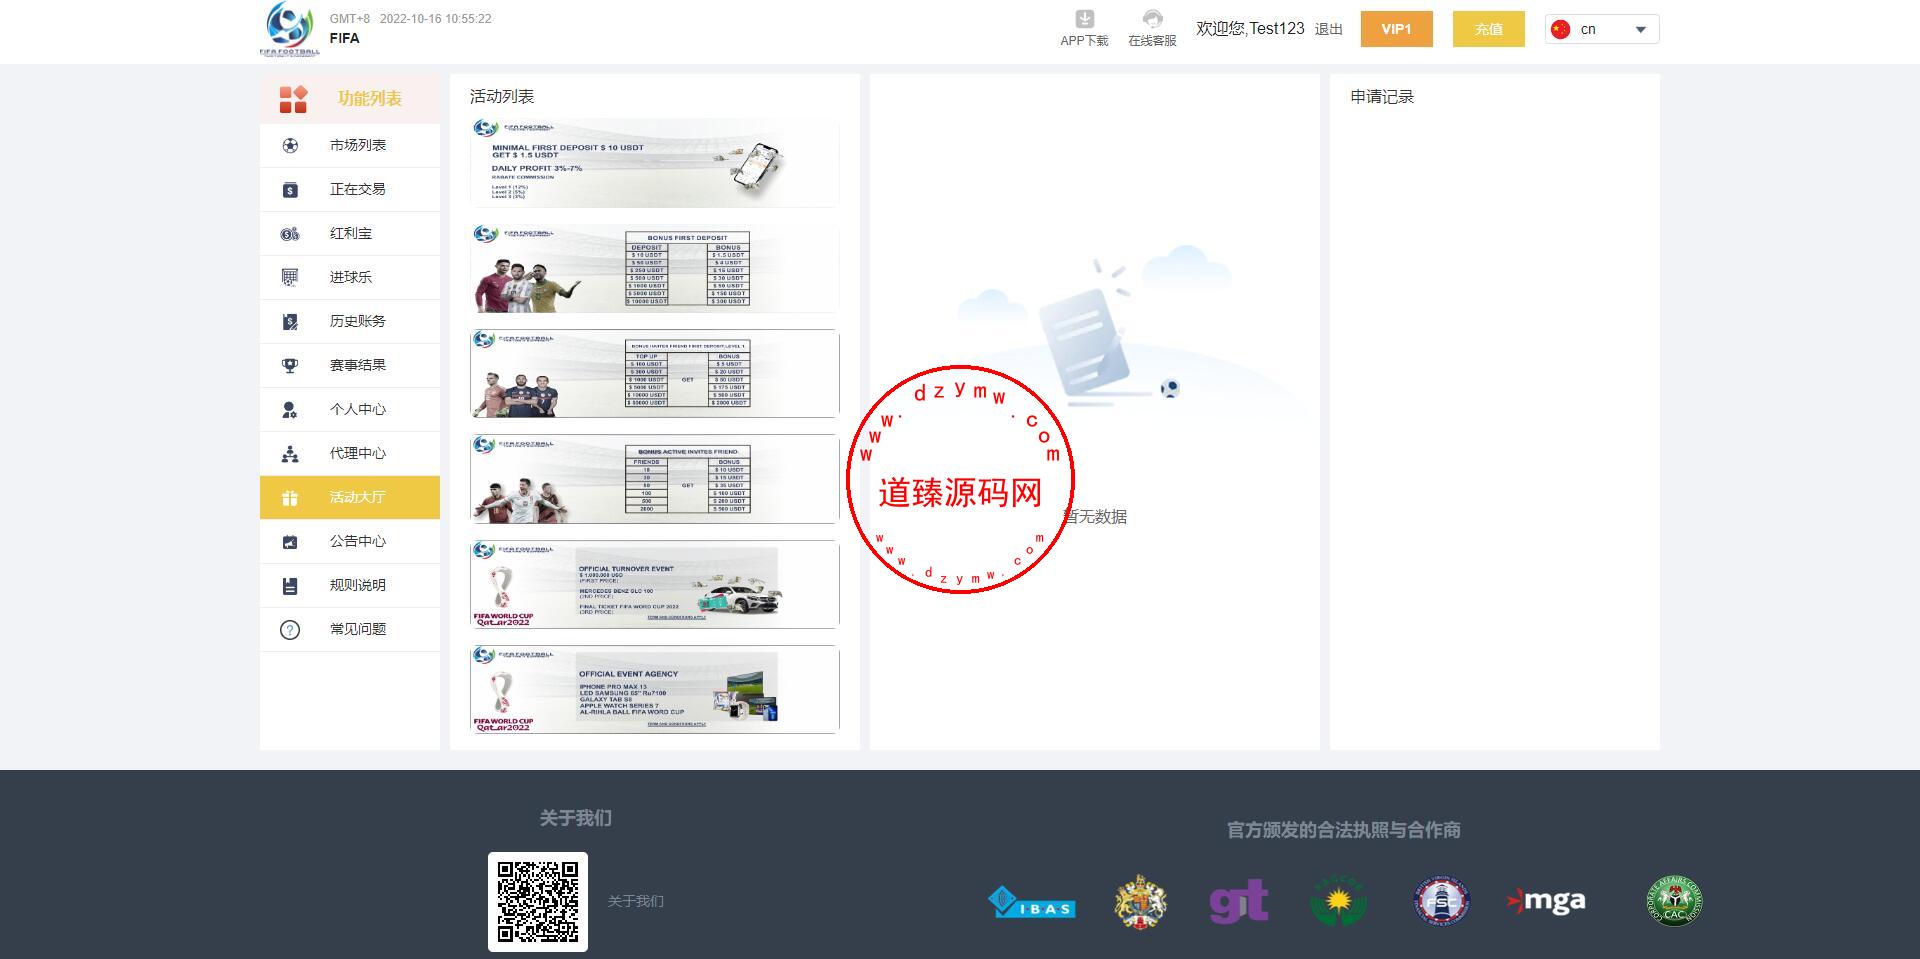
Task: Click the IBAS partner logo
Action: click(x=1032, y=902)
